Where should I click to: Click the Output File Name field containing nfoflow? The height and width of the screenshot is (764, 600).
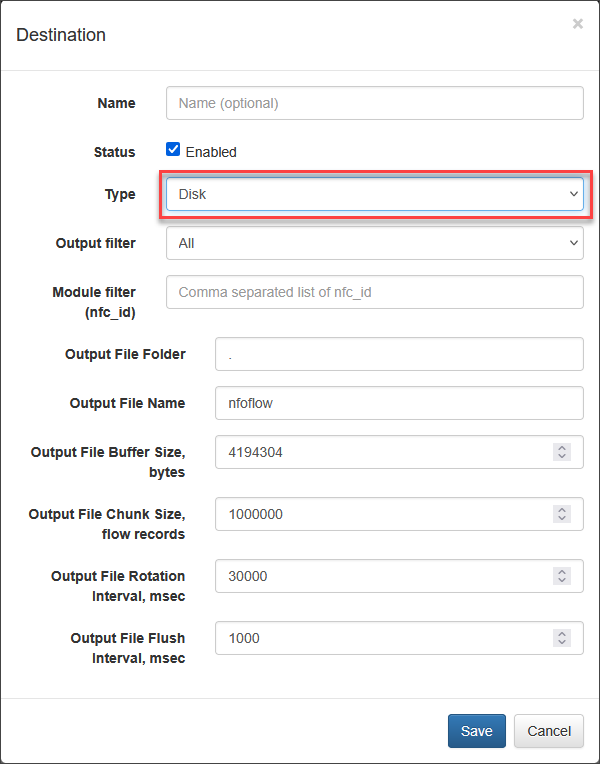pyautogui.click(x=399, y=403)
